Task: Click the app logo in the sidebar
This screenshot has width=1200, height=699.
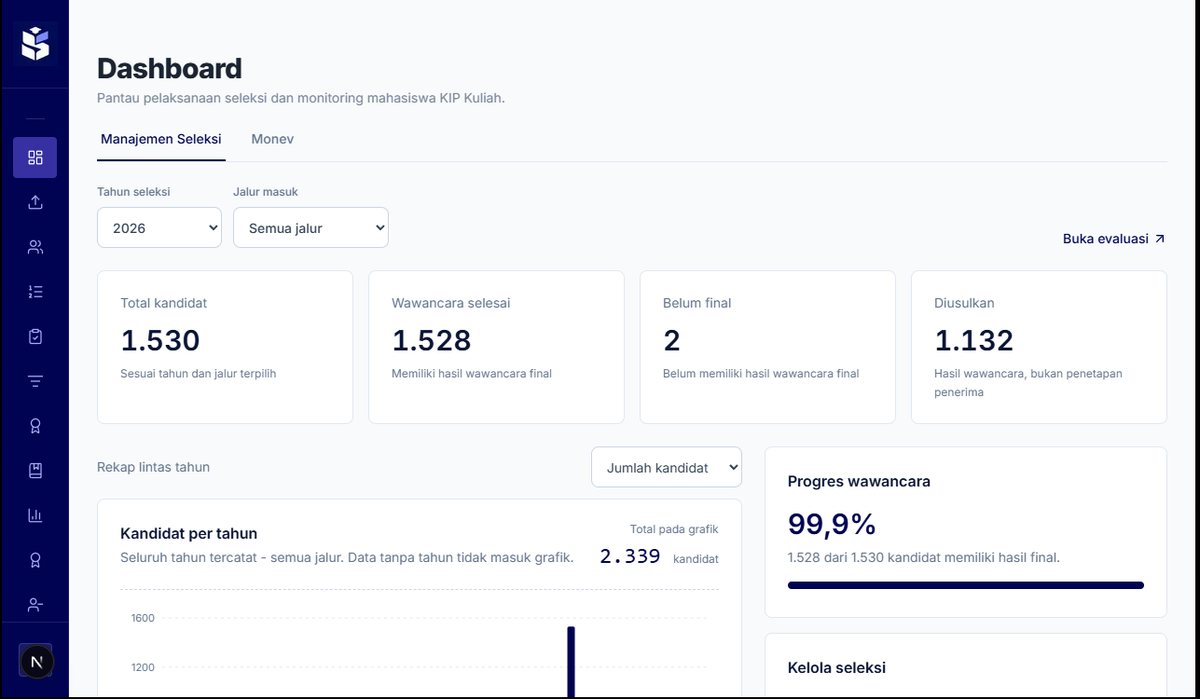Action: click(x=35, y=44)
